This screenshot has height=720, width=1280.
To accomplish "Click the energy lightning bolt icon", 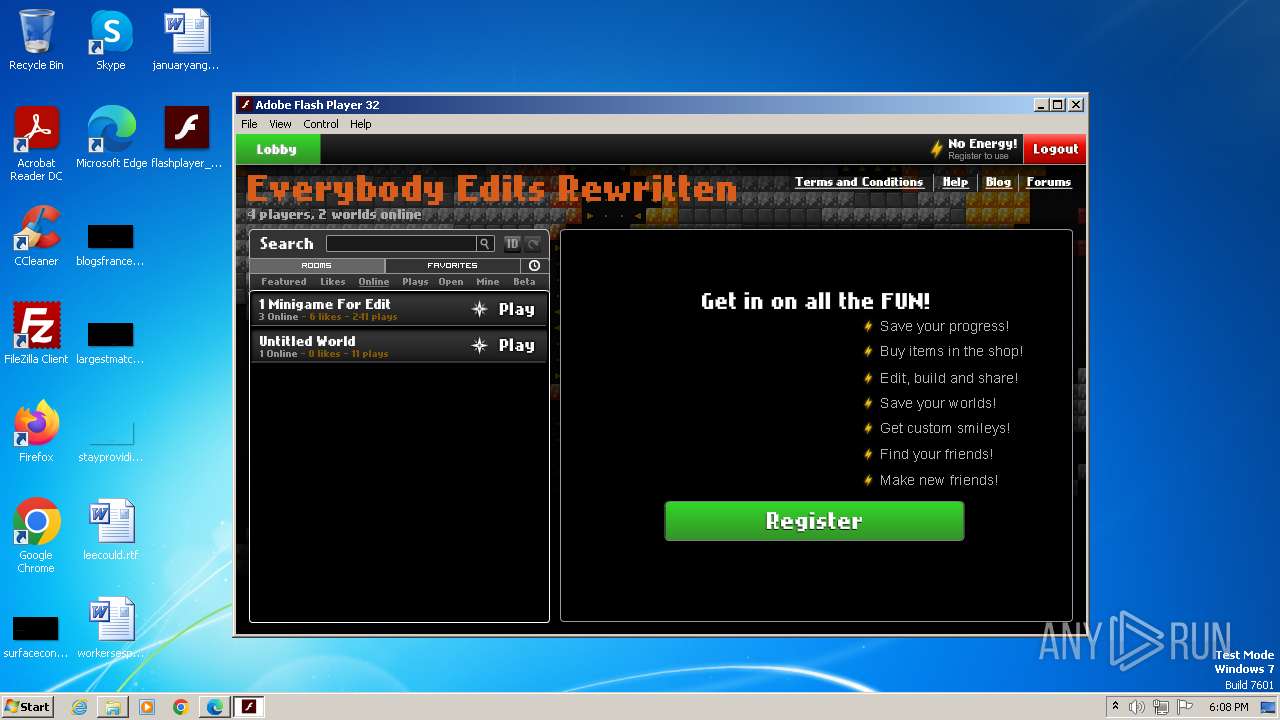I will pos(937,149).
